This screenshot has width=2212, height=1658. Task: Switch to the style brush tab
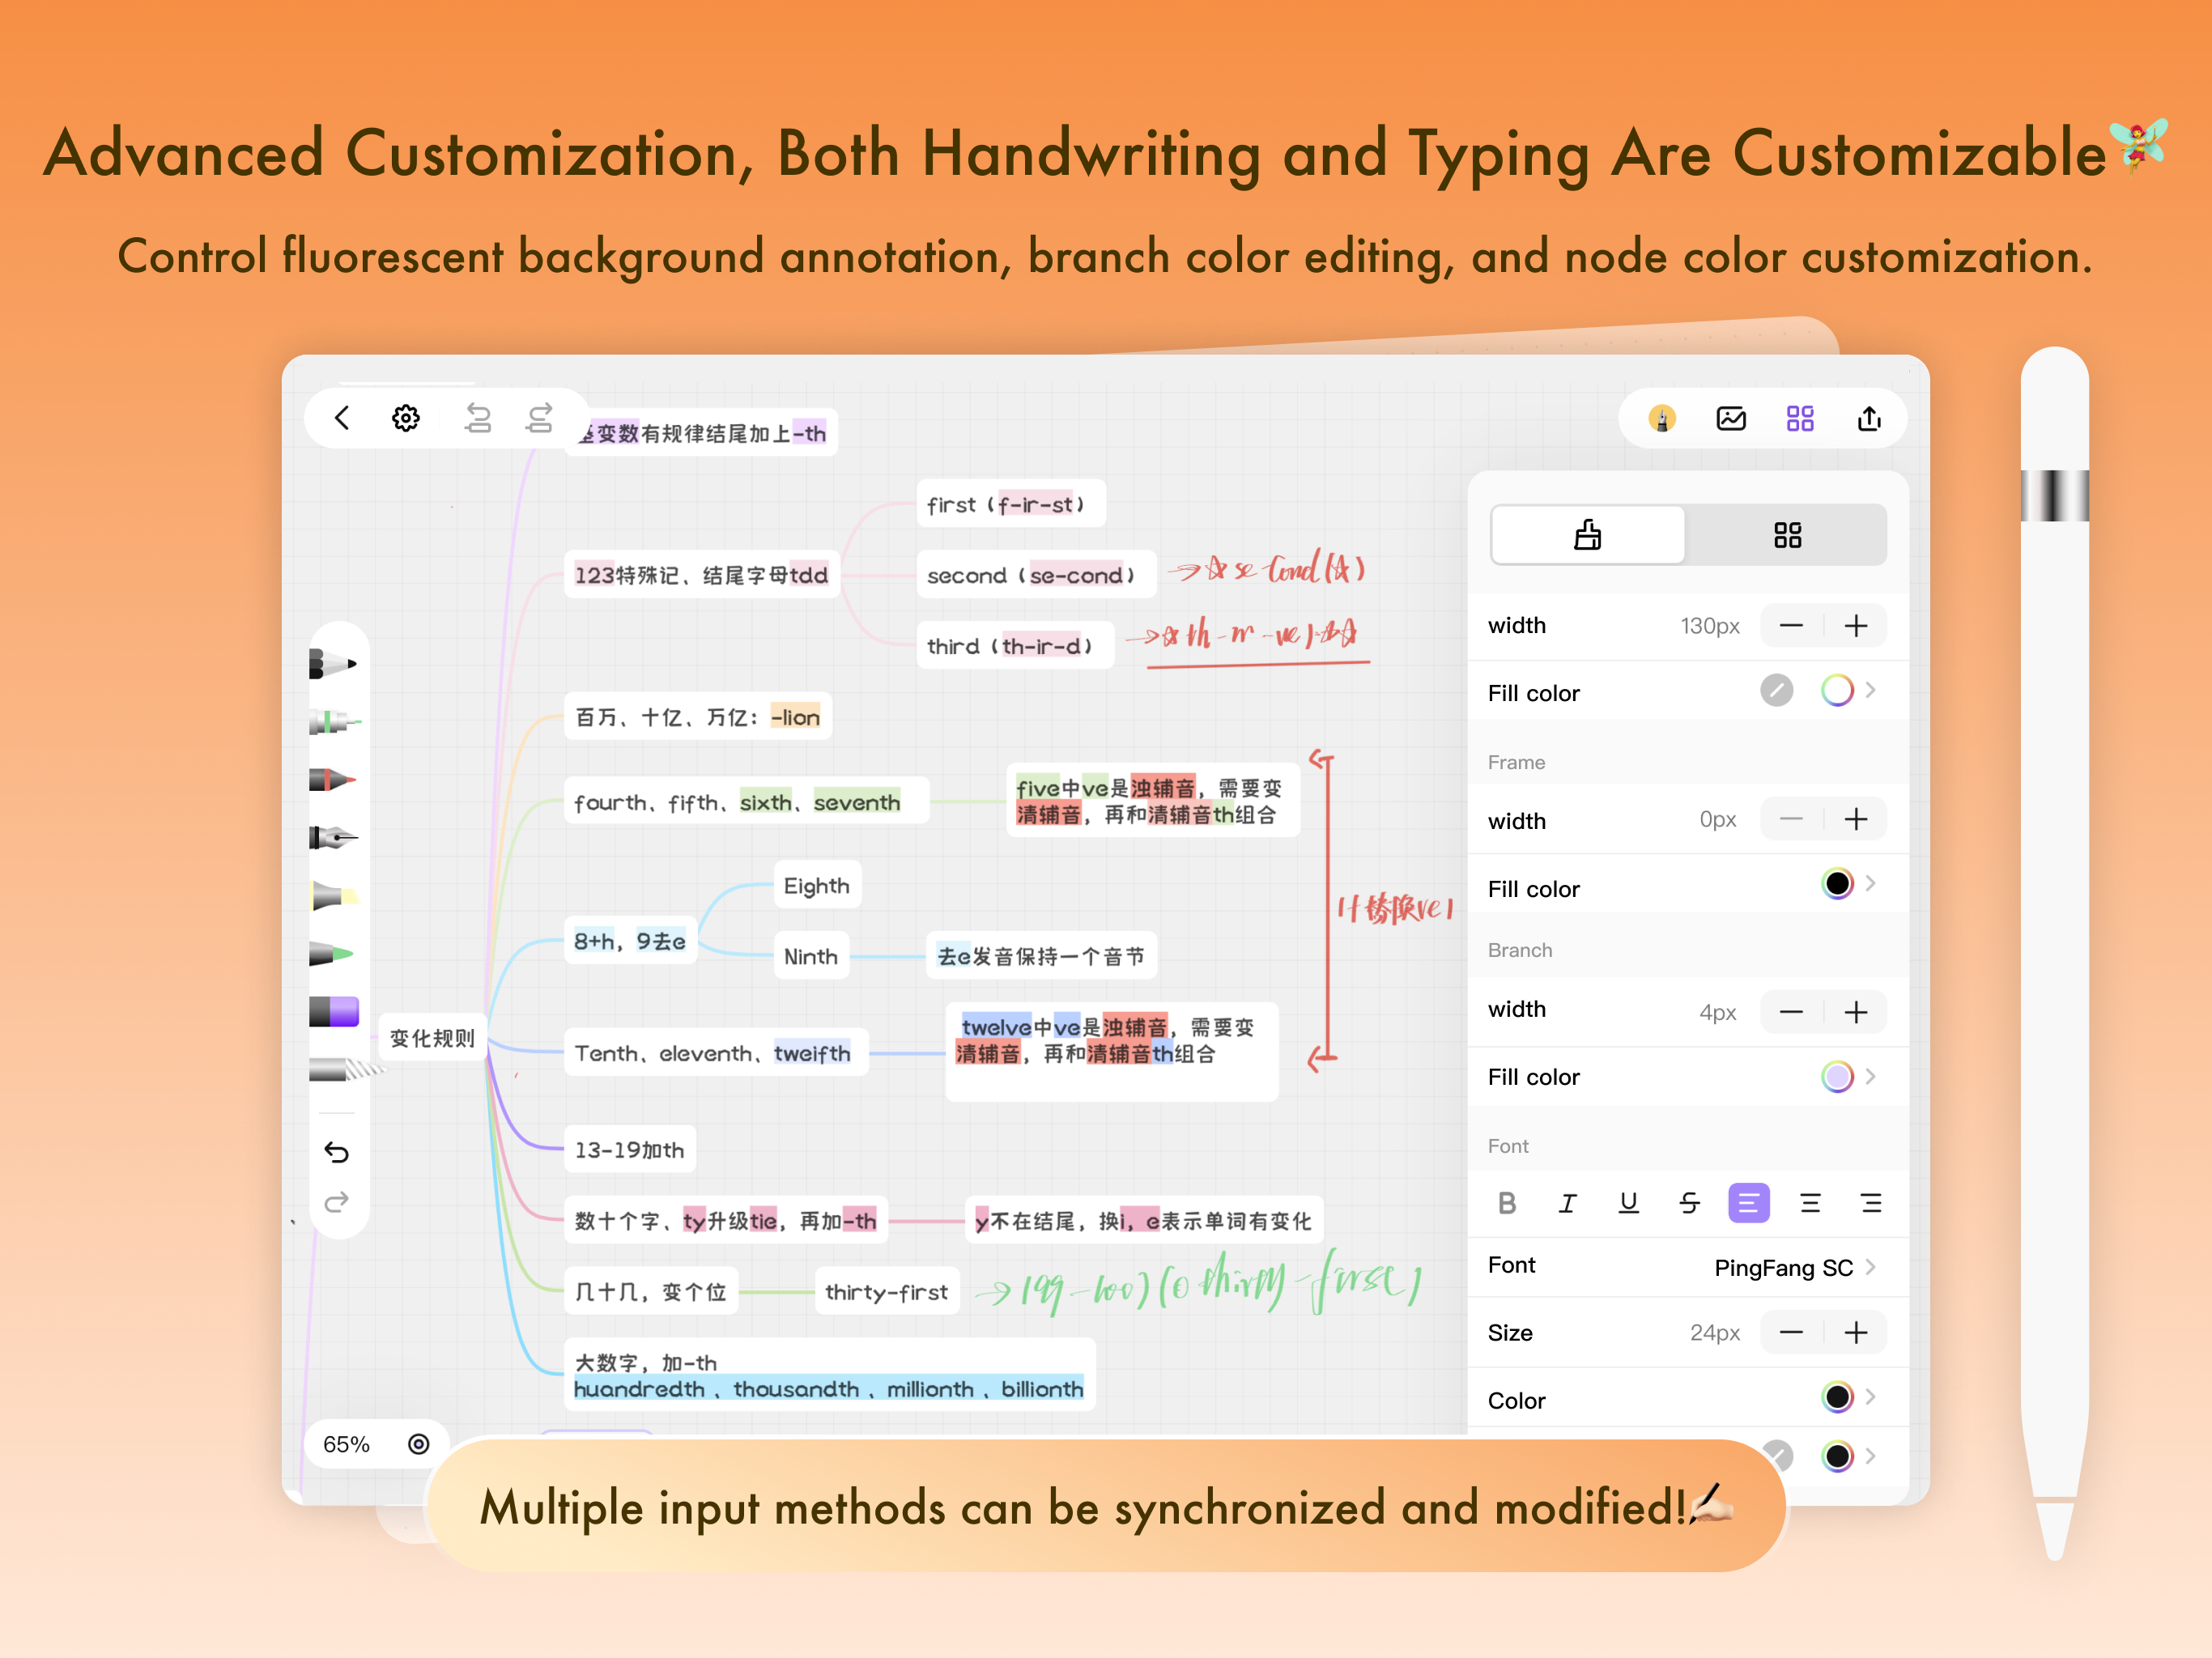pos(1587,535)
